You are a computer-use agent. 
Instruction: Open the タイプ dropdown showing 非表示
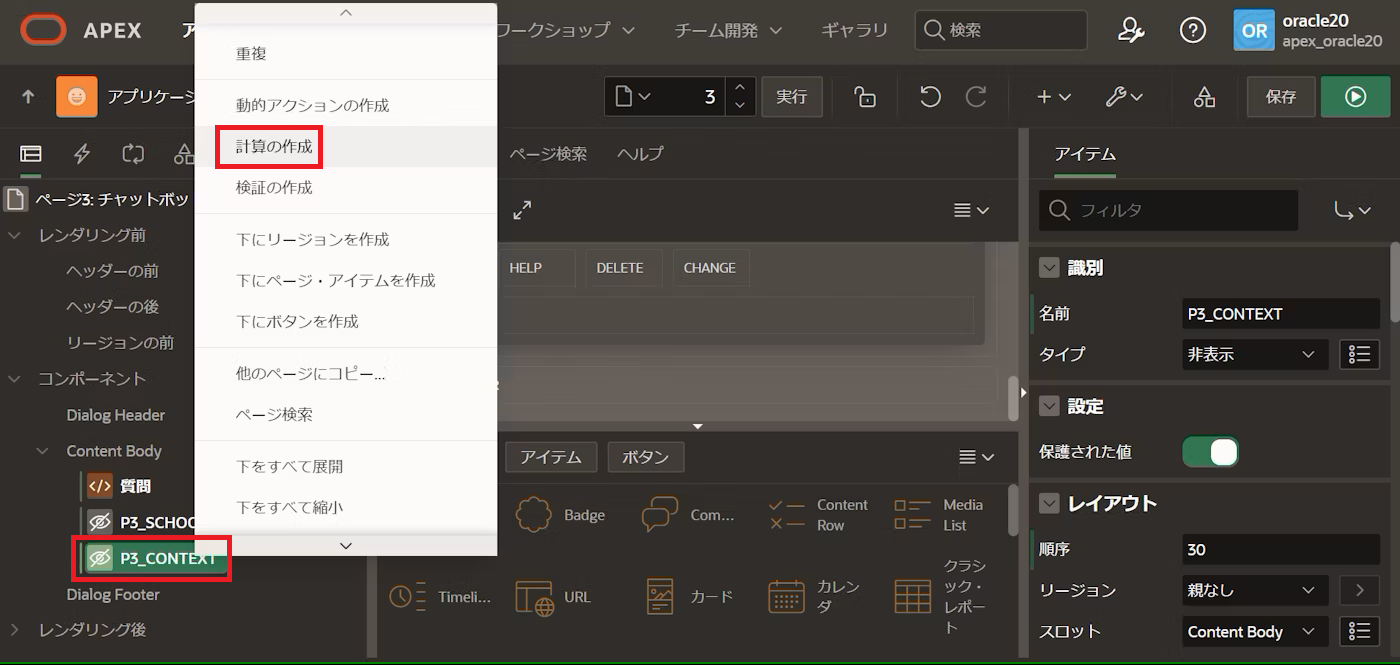point(1255,354)
